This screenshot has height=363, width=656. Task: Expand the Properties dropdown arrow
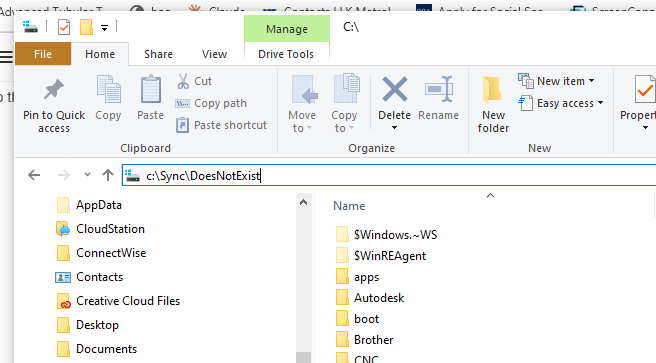coord(645,128)
